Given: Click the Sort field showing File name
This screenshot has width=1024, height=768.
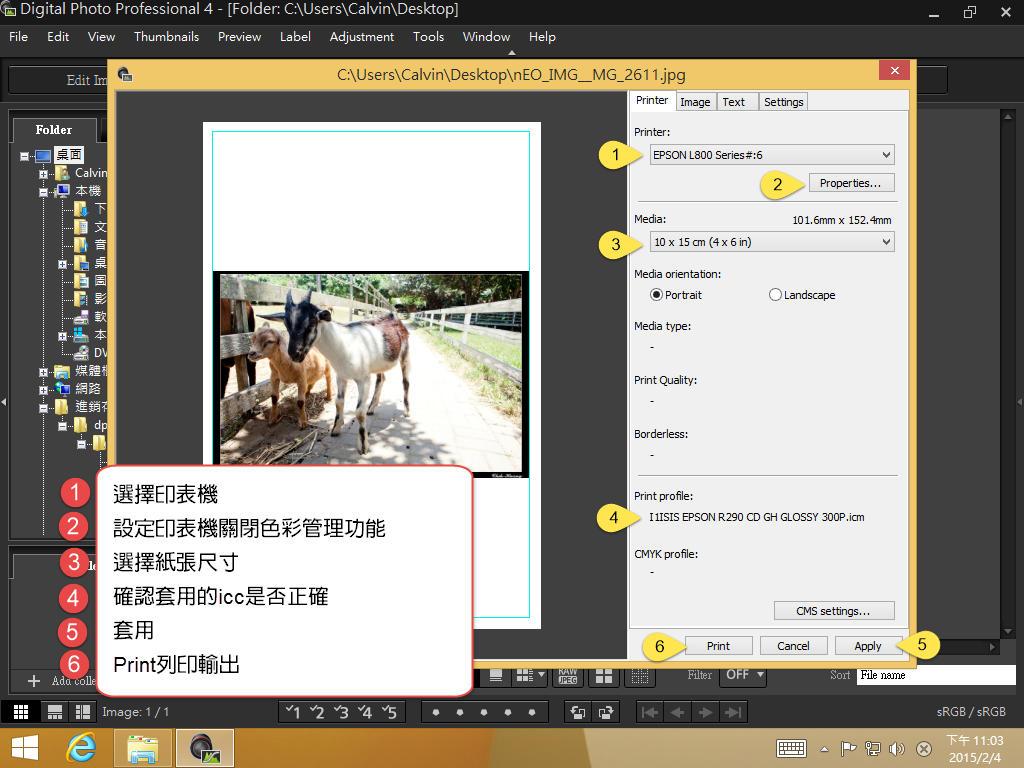Looking at the screenshot, I should point(935,675).
